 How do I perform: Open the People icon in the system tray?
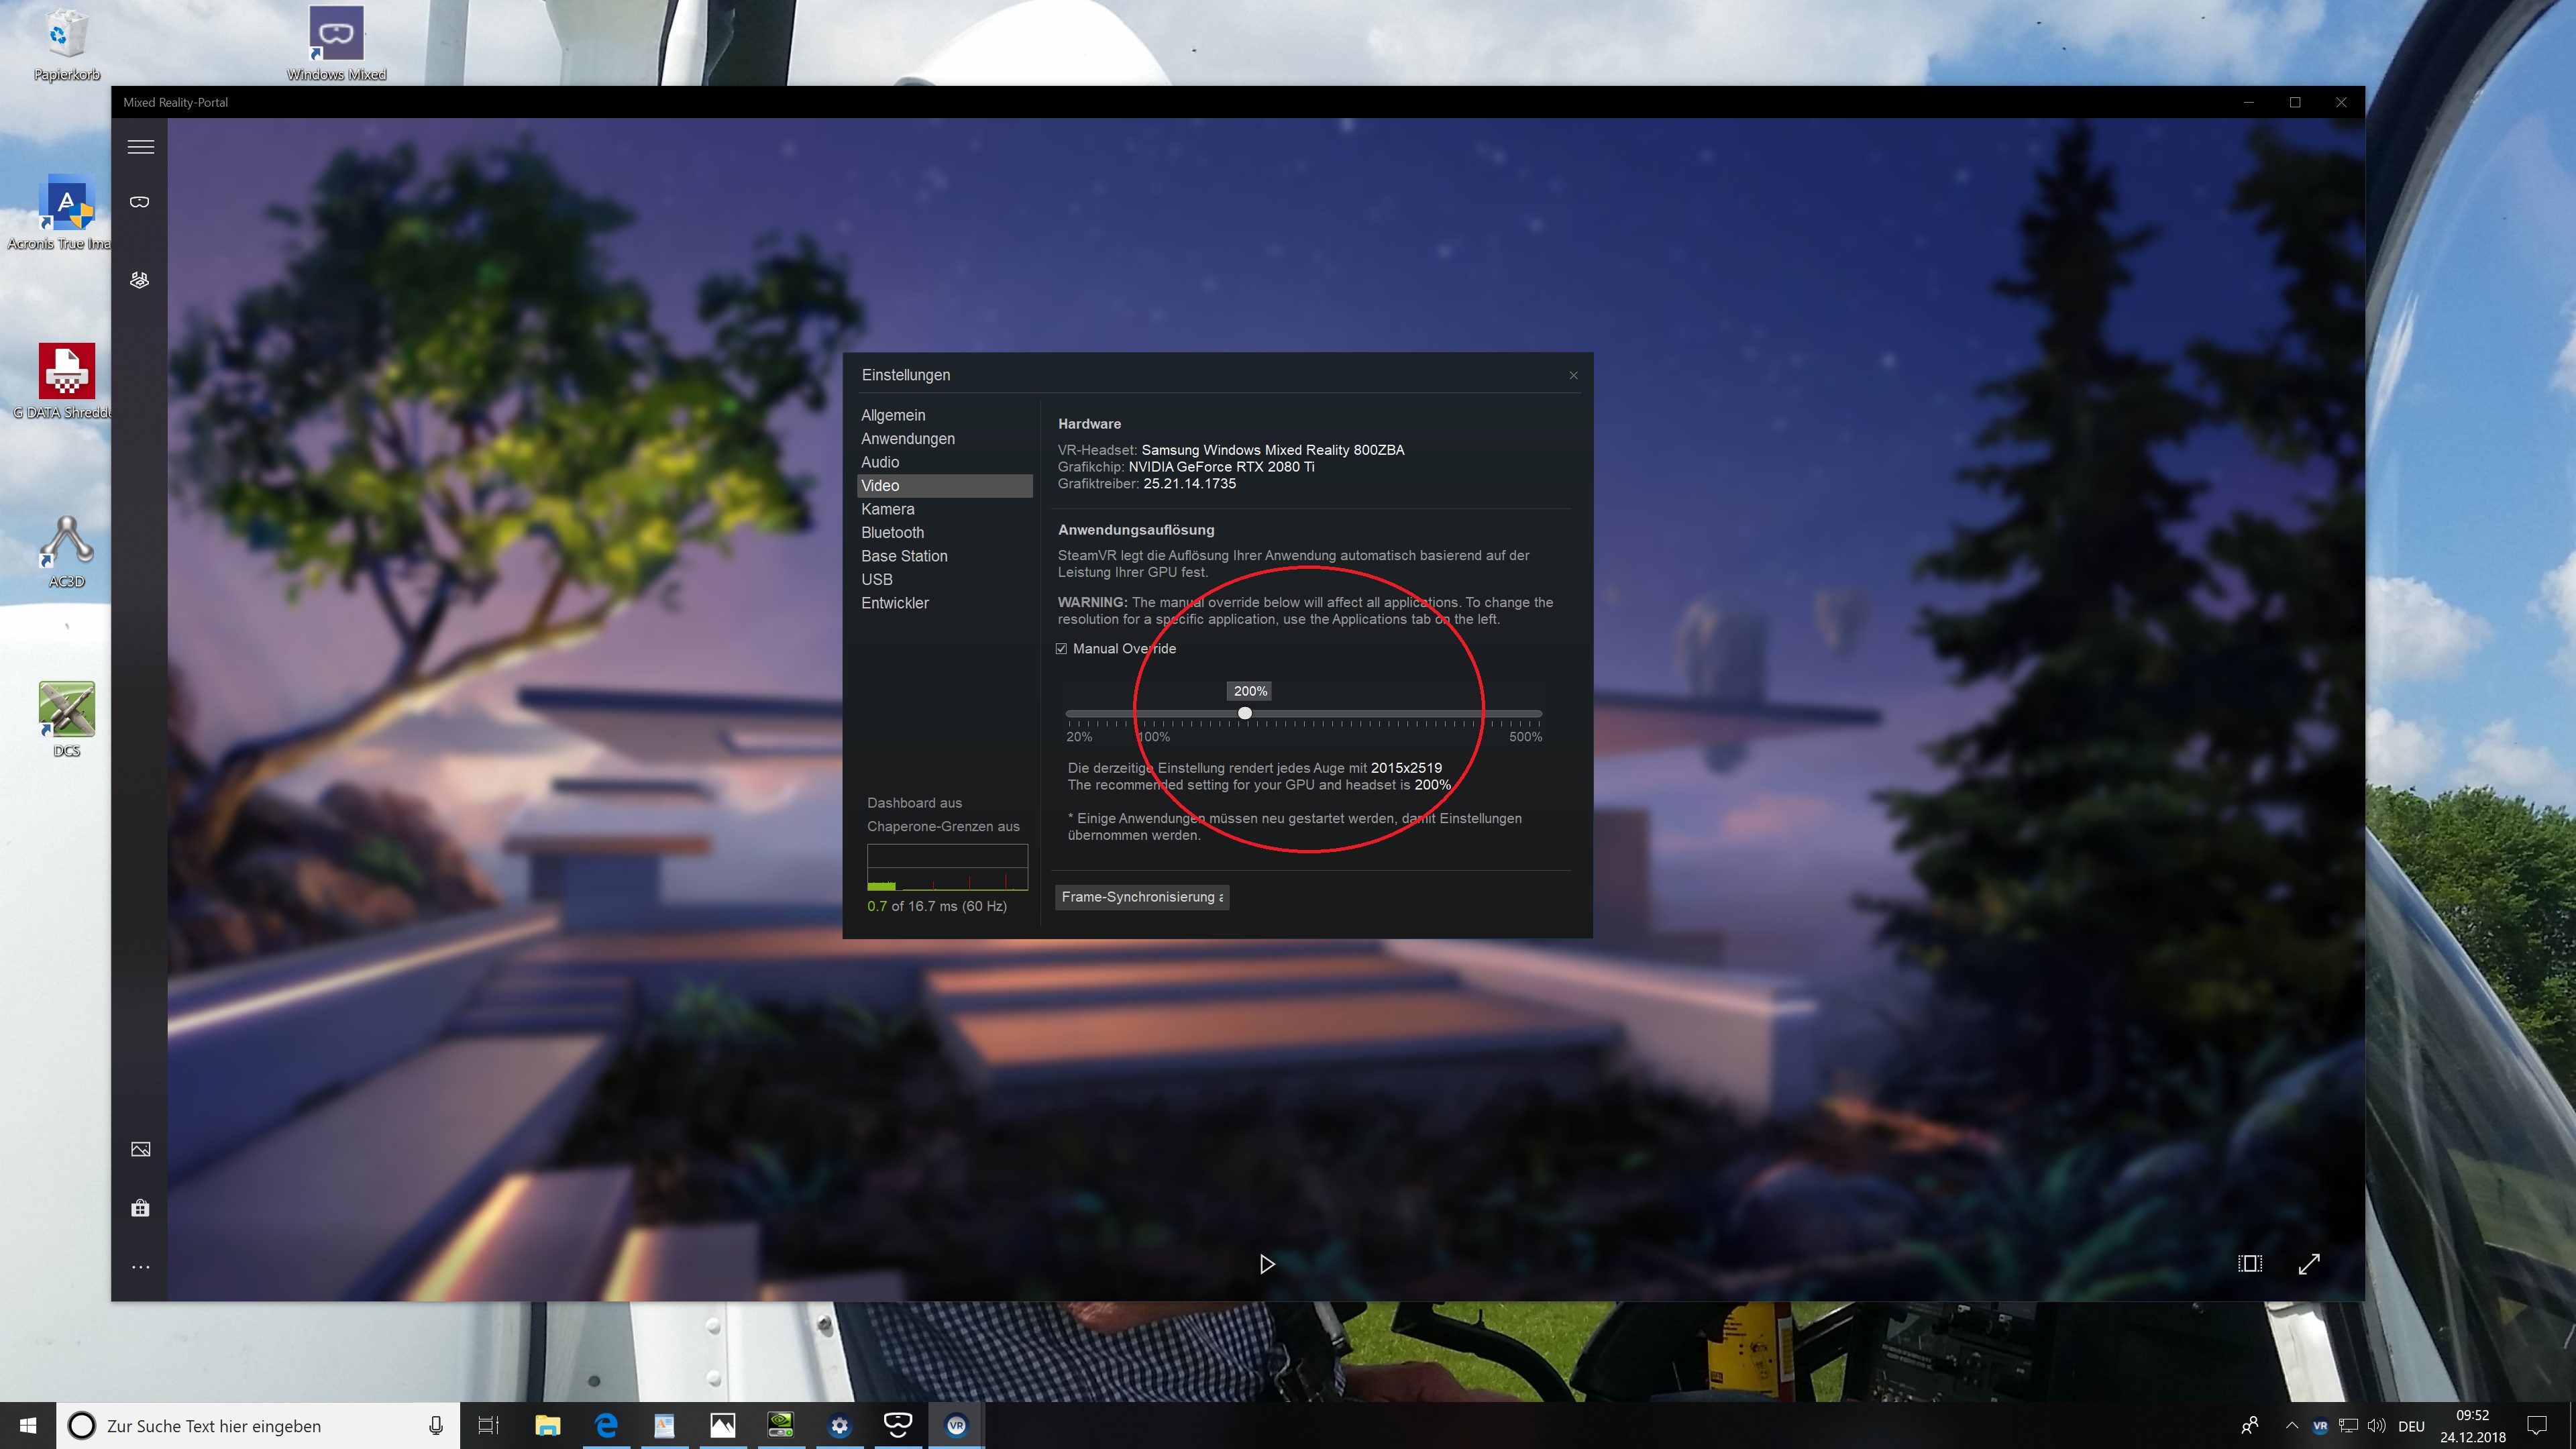(2250, 1425)
